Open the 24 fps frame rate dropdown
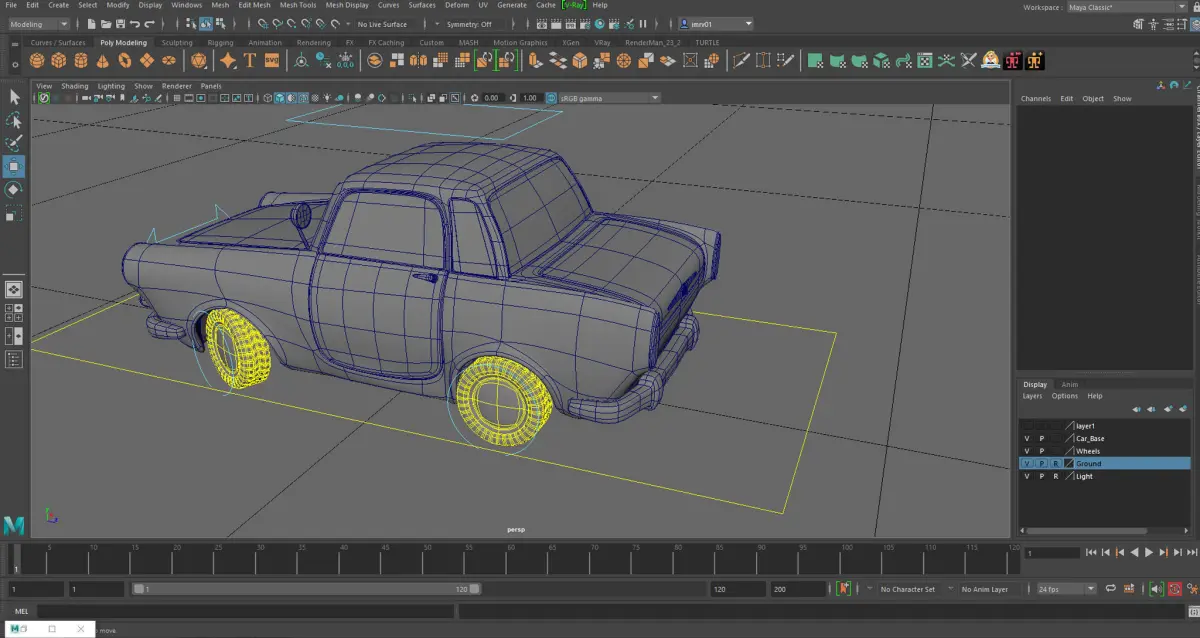Viewport: 1200px width, 638px height. point(1066,589)
